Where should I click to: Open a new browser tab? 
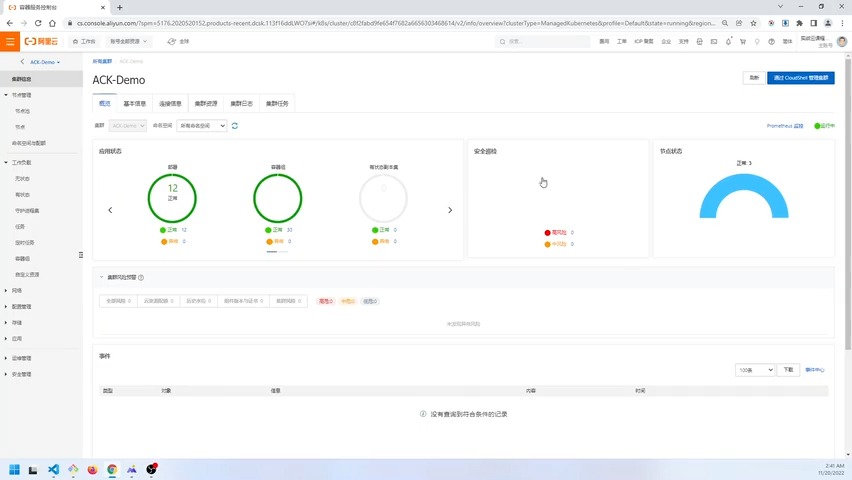[x=120, y=7]
